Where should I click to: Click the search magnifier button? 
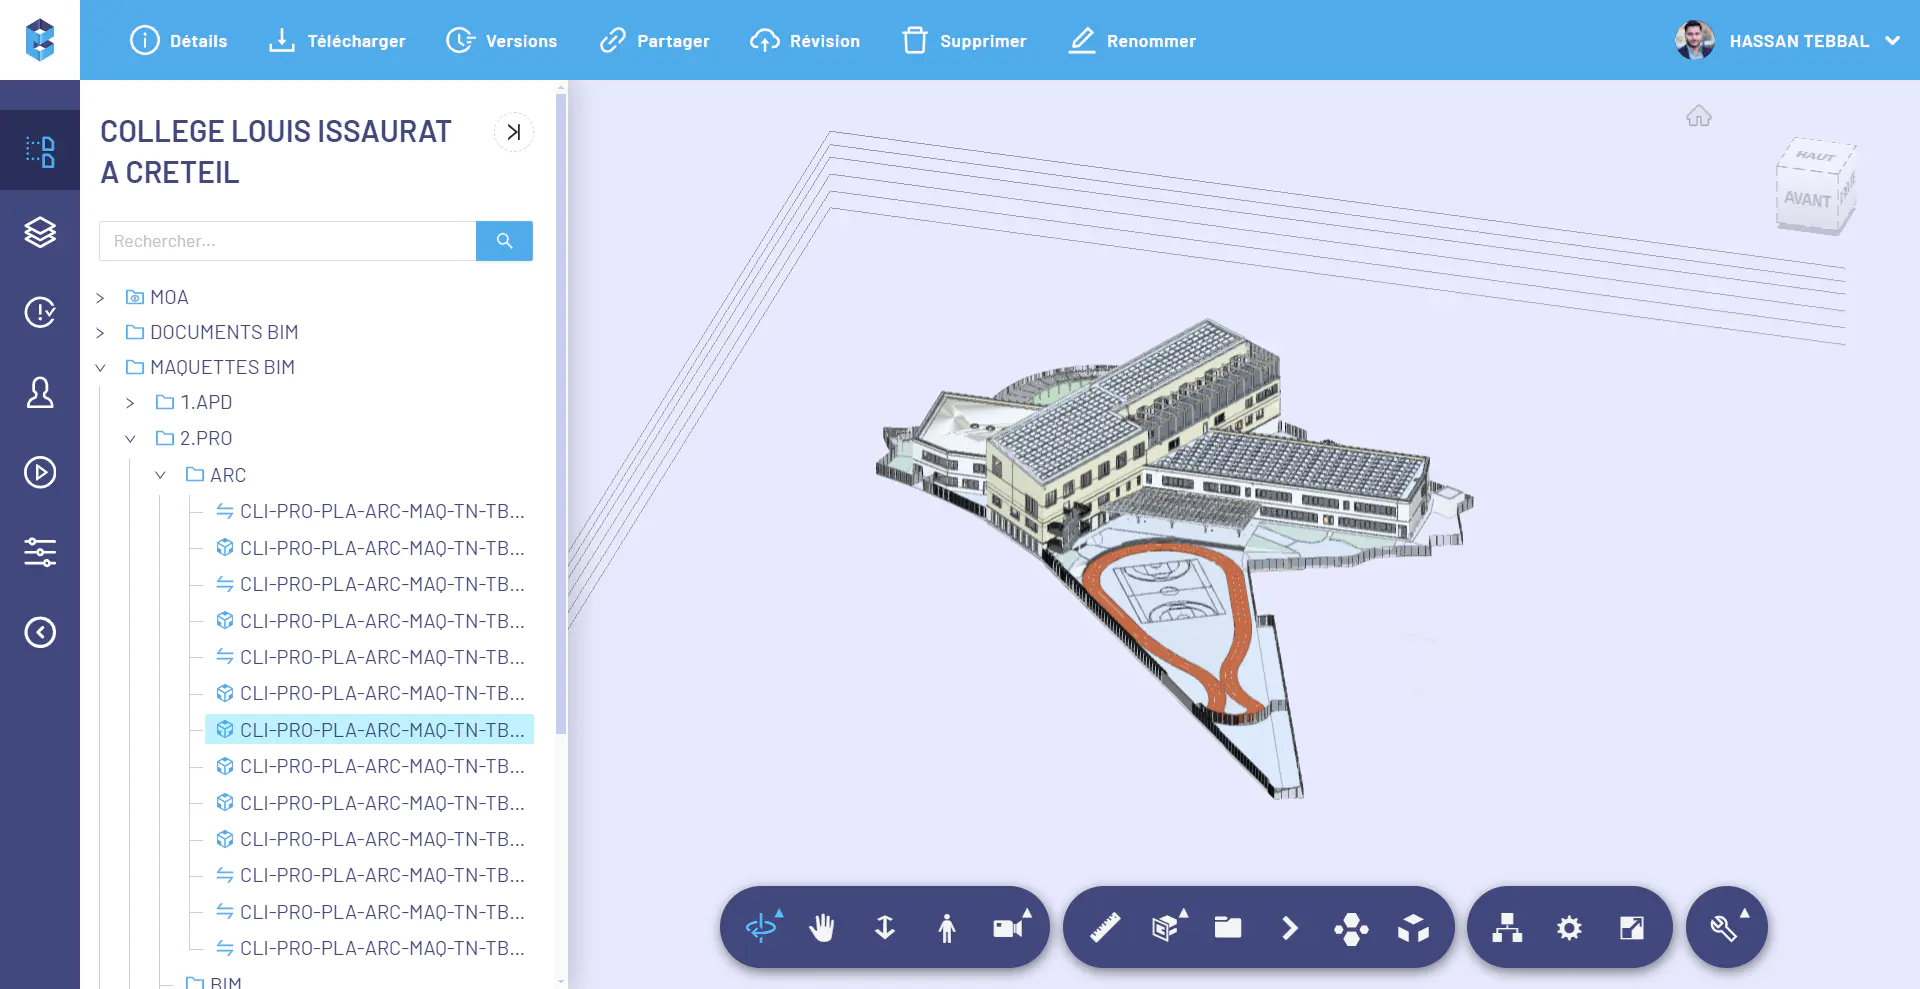coord(504,241)
